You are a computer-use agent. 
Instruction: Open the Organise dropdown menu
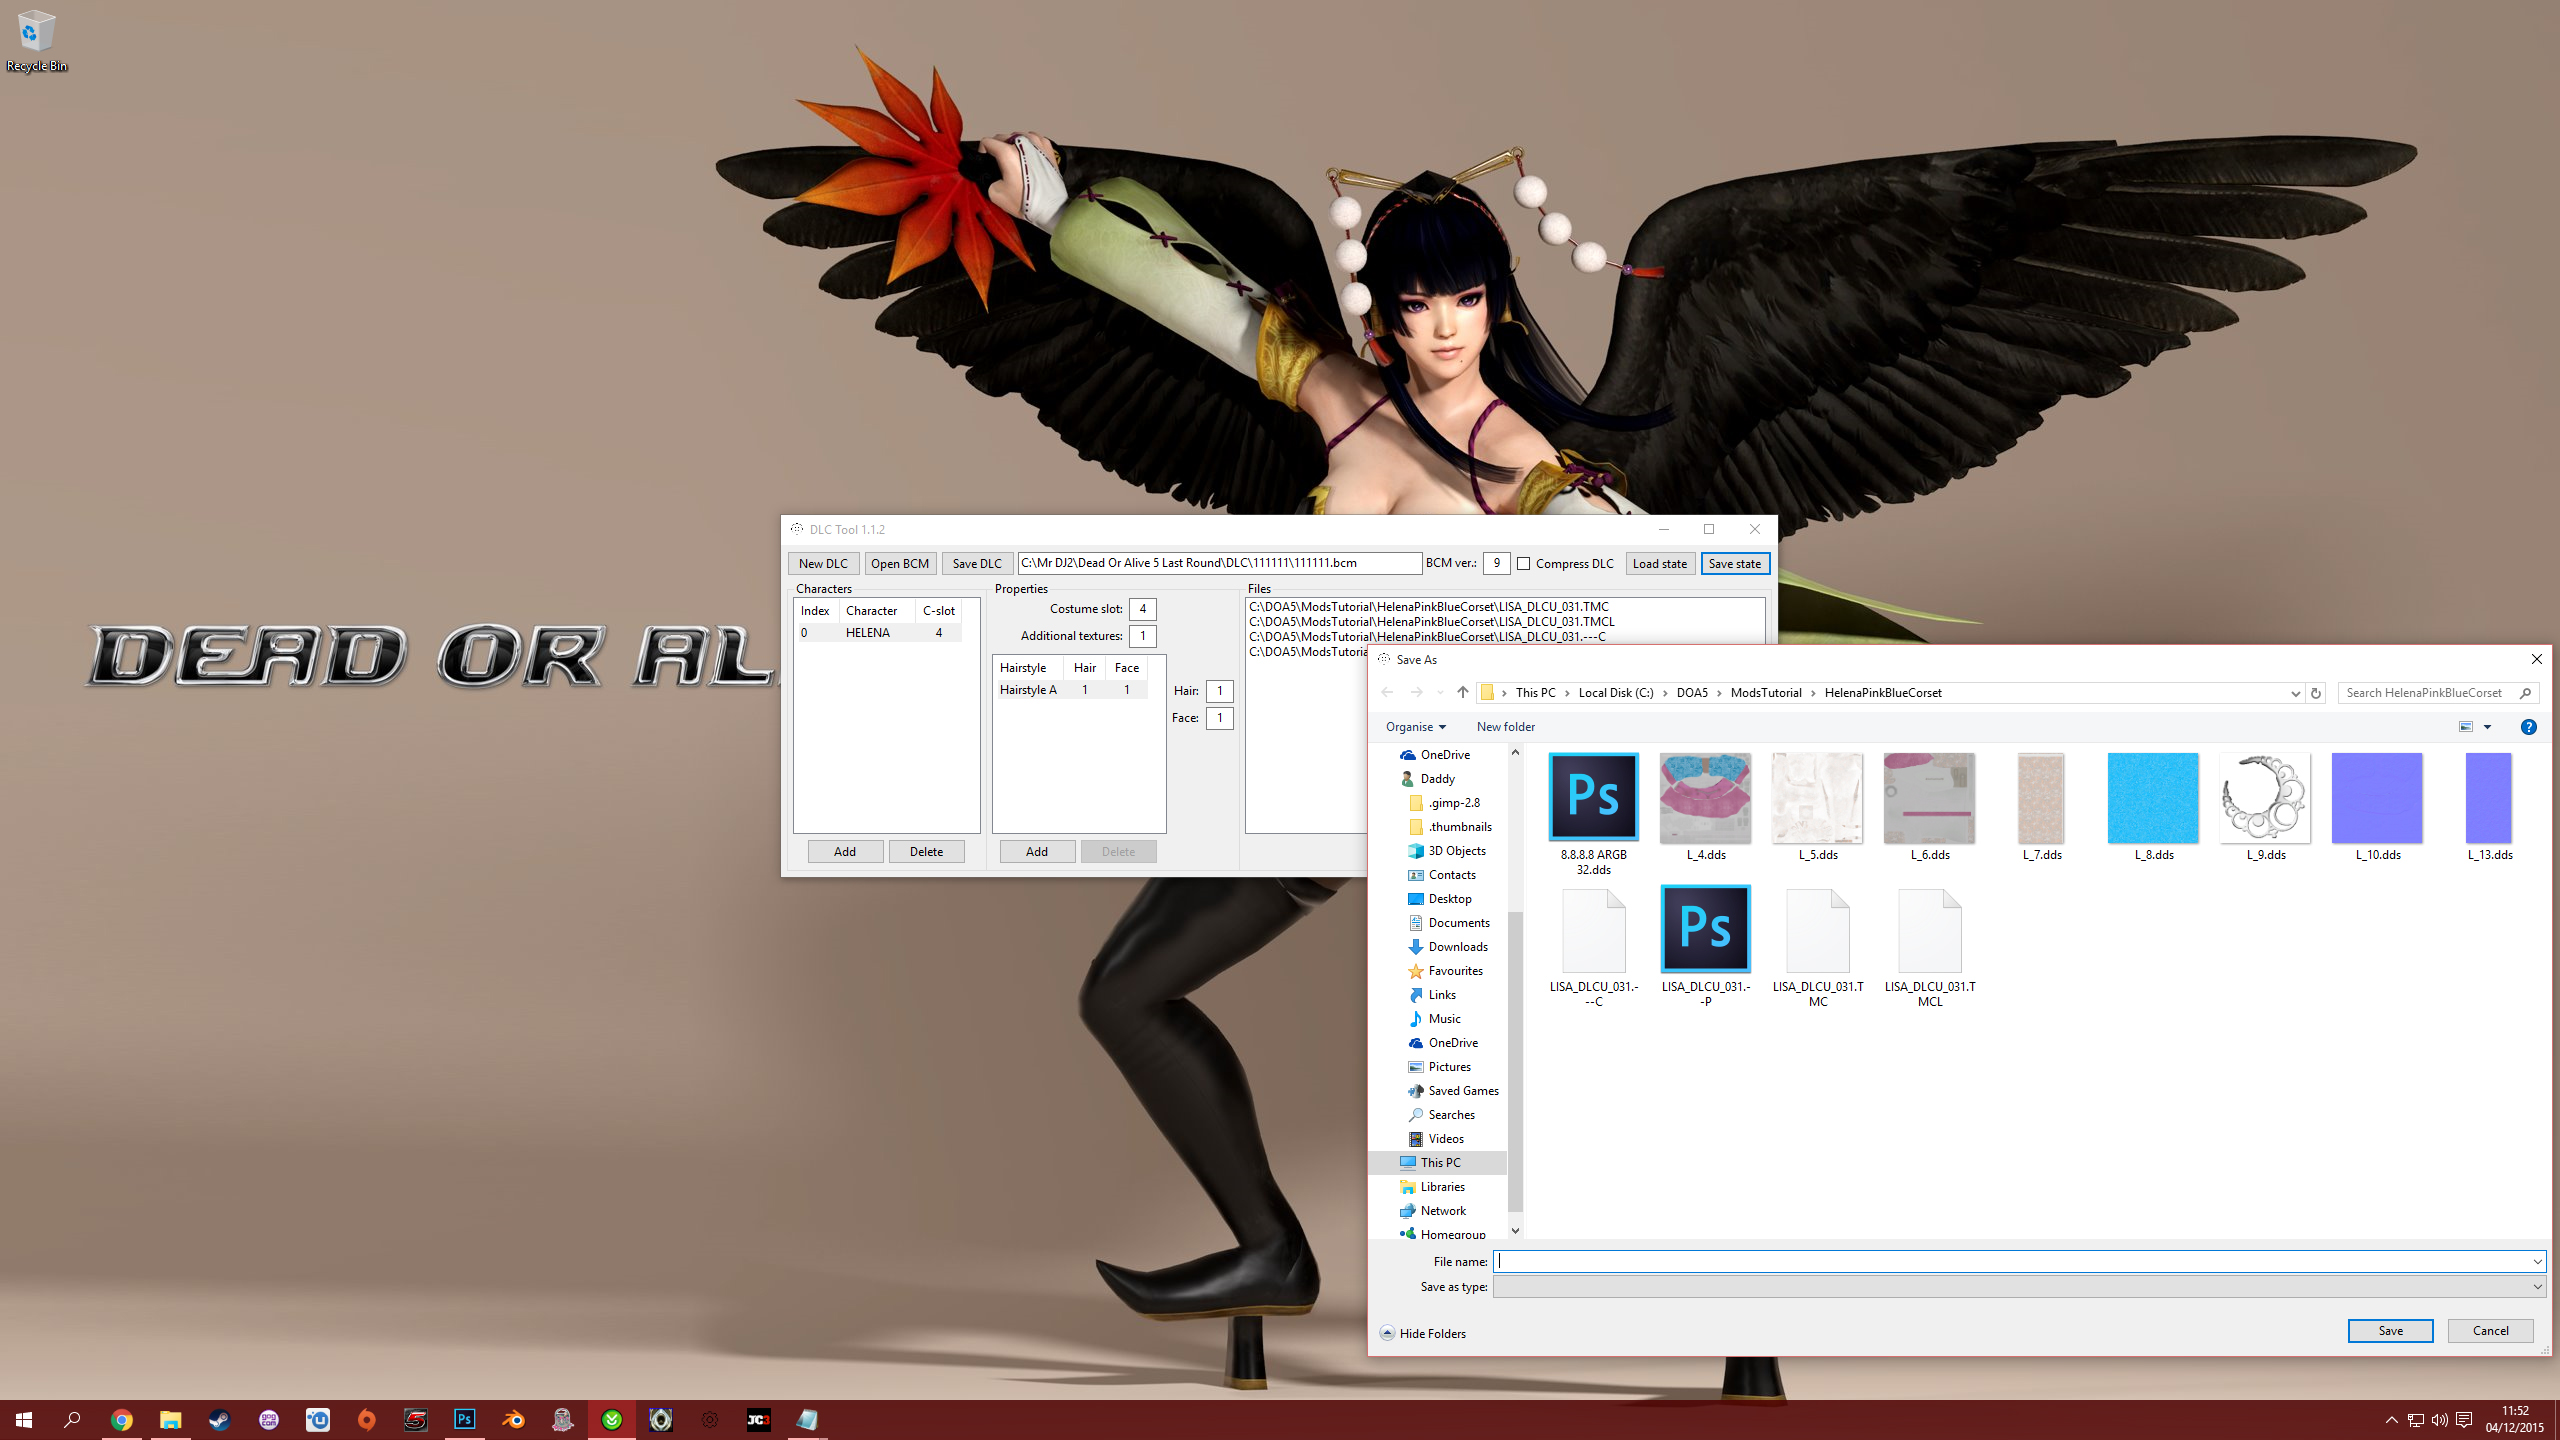1415,727
